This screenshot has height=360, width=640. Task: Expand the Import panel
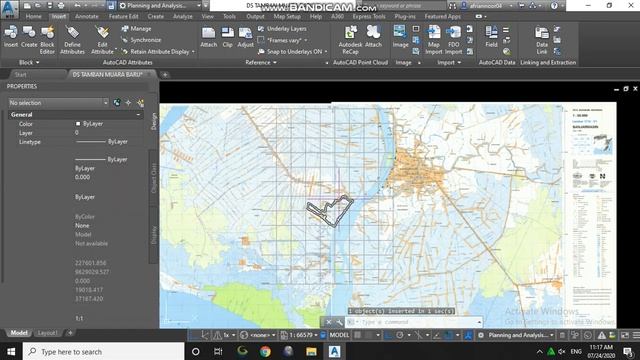[449, 62]
